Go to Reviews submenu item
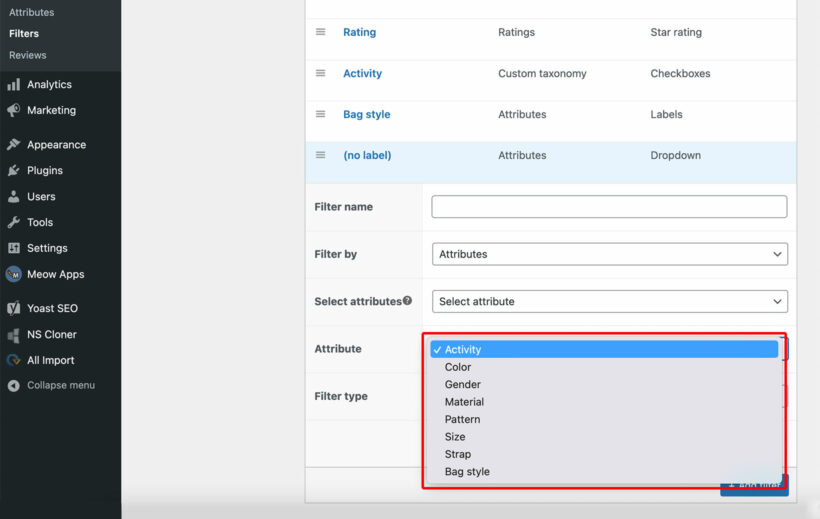The image size is (820, 519). coord(28,55)
